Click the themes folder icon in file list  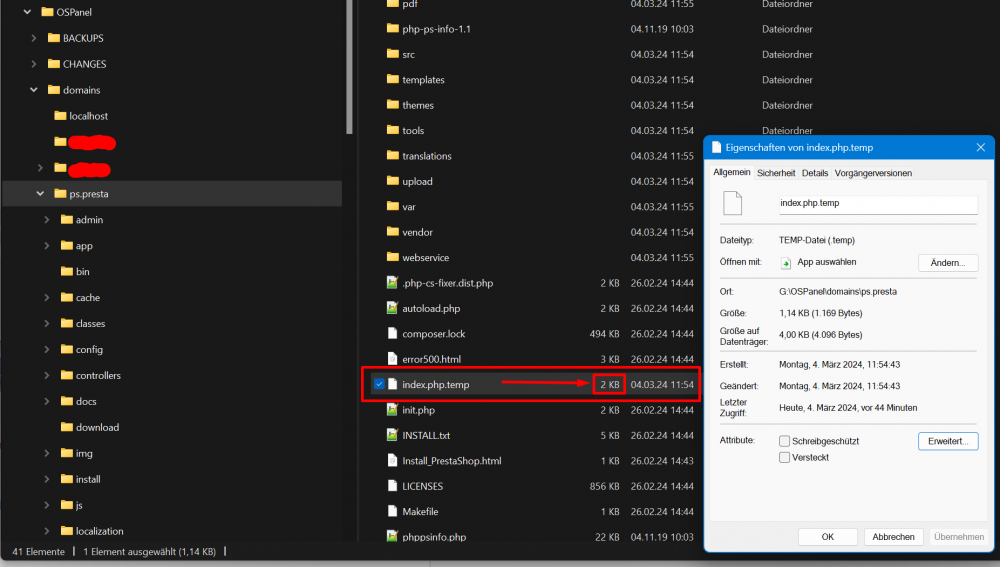(392, 105)
